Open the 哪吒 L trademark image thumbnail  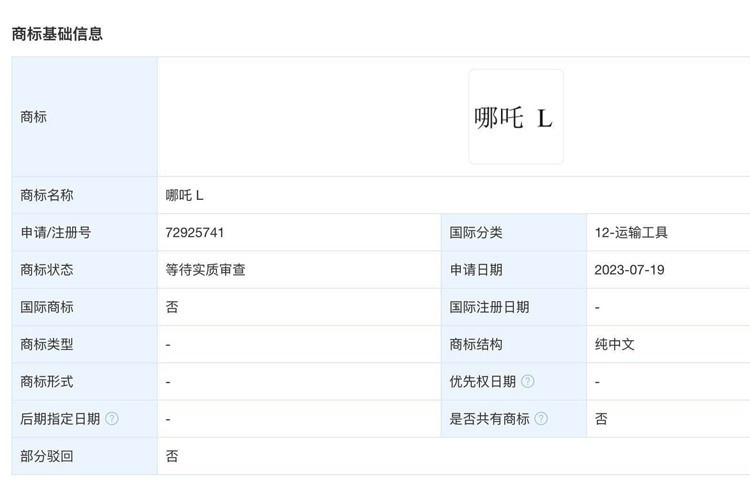(x=516, y=117)
